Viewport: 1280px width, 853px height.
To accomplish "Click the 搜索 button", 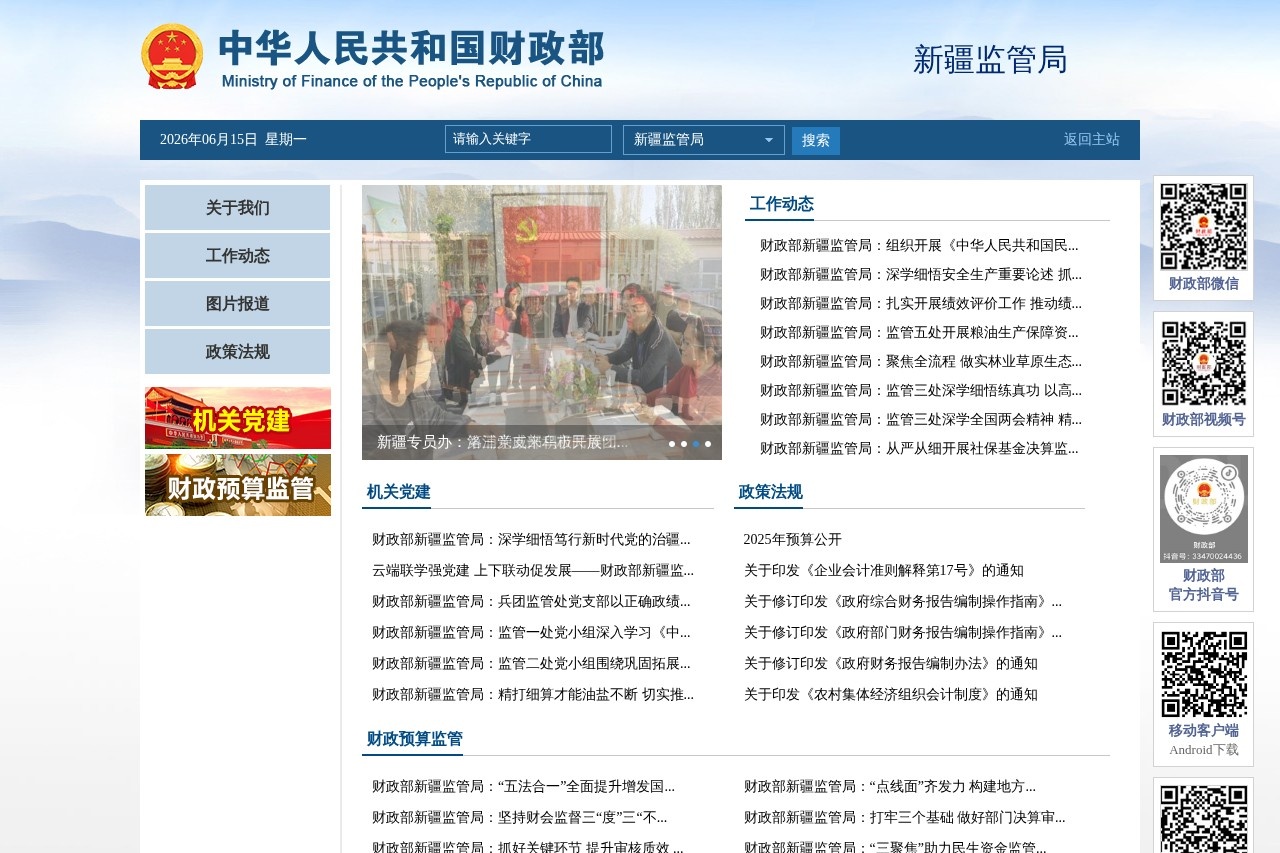I will pos(816,140).
